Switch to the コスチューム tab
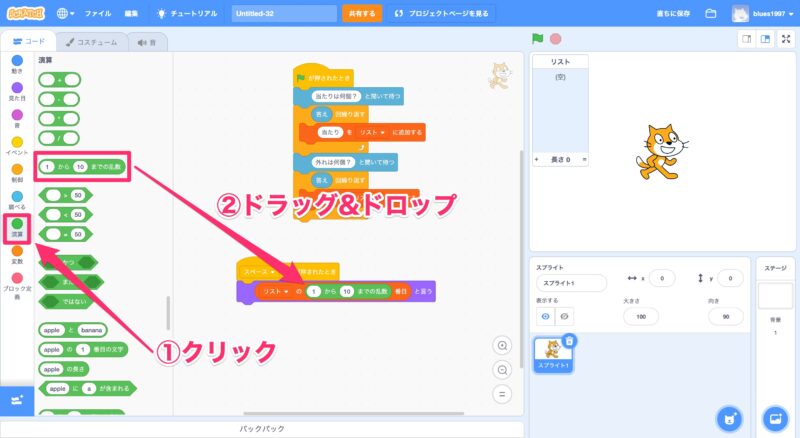 [90, 42]
